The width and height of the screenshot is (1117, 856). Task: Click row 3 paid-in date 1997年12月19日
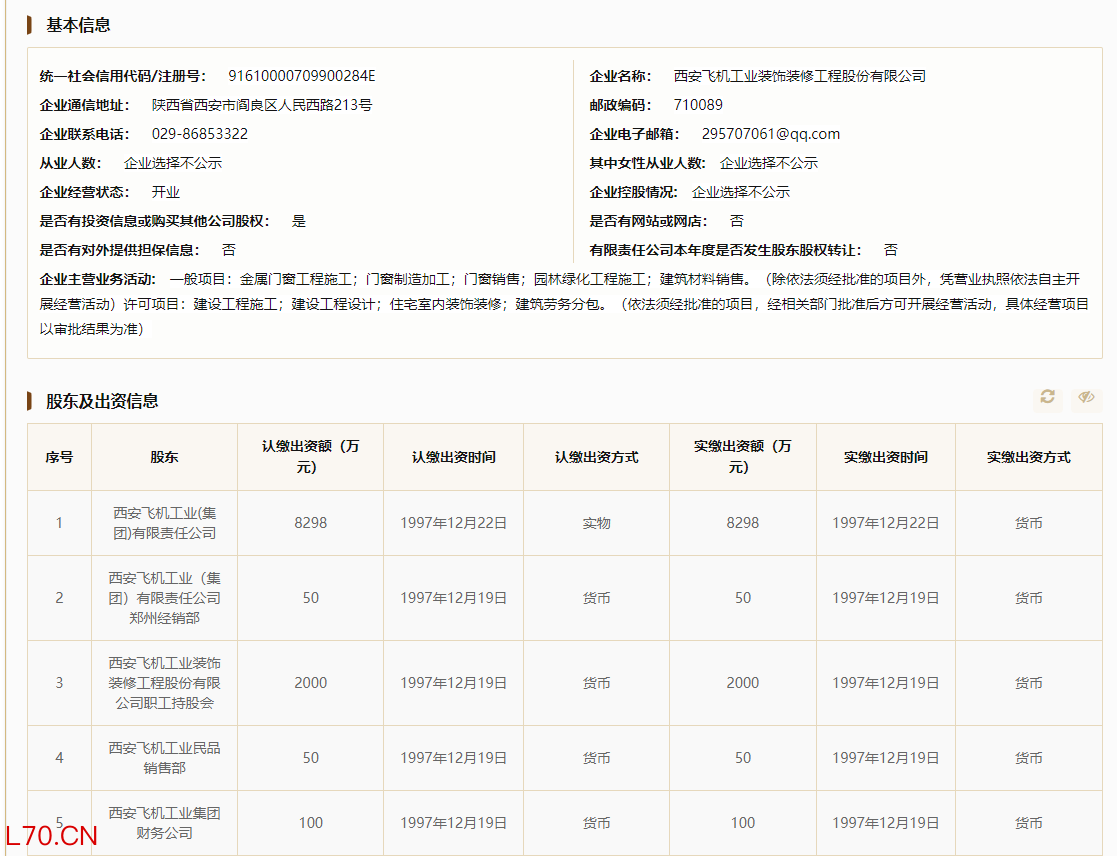point(885,683)
